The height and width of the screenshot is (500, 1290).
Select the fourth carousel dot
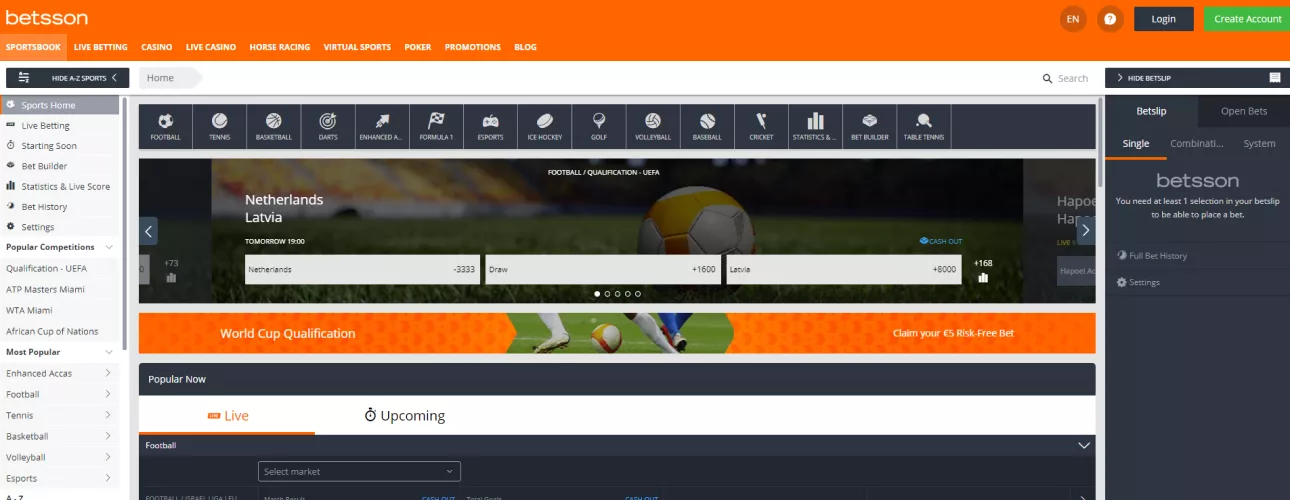pos(627,294)
